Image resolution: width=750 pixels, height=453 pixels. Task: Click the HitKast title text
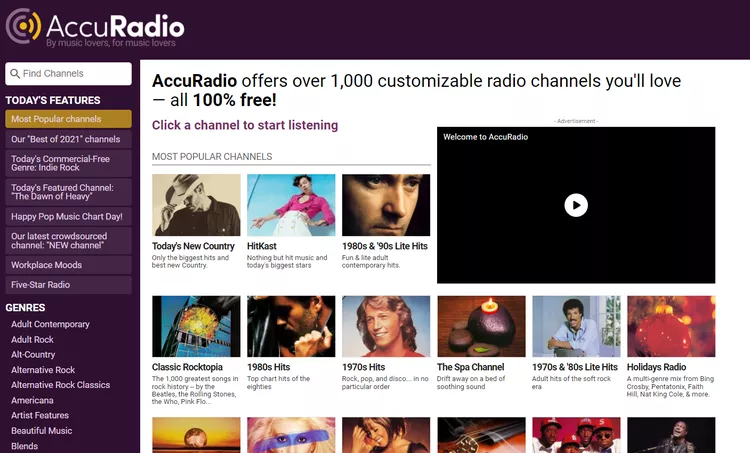point(262,246)
